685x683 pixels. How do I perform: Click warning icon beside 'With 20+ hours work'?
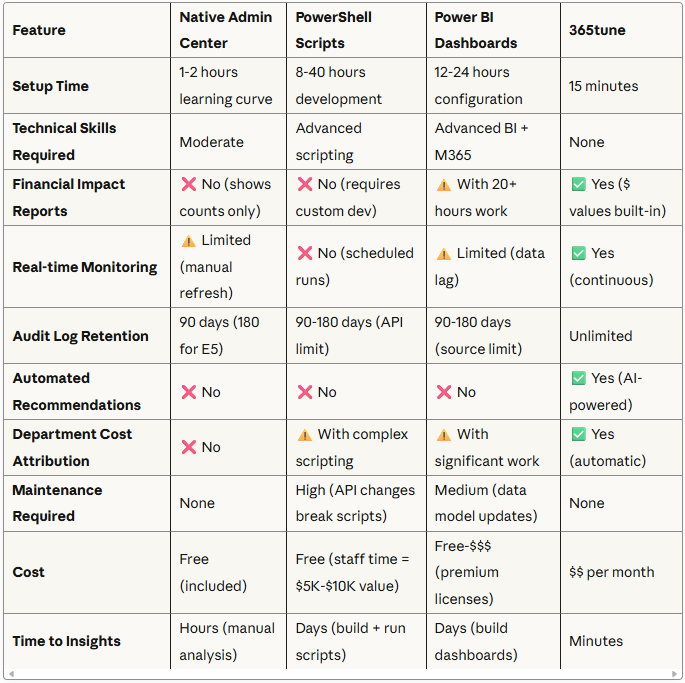tap(443, 185)
